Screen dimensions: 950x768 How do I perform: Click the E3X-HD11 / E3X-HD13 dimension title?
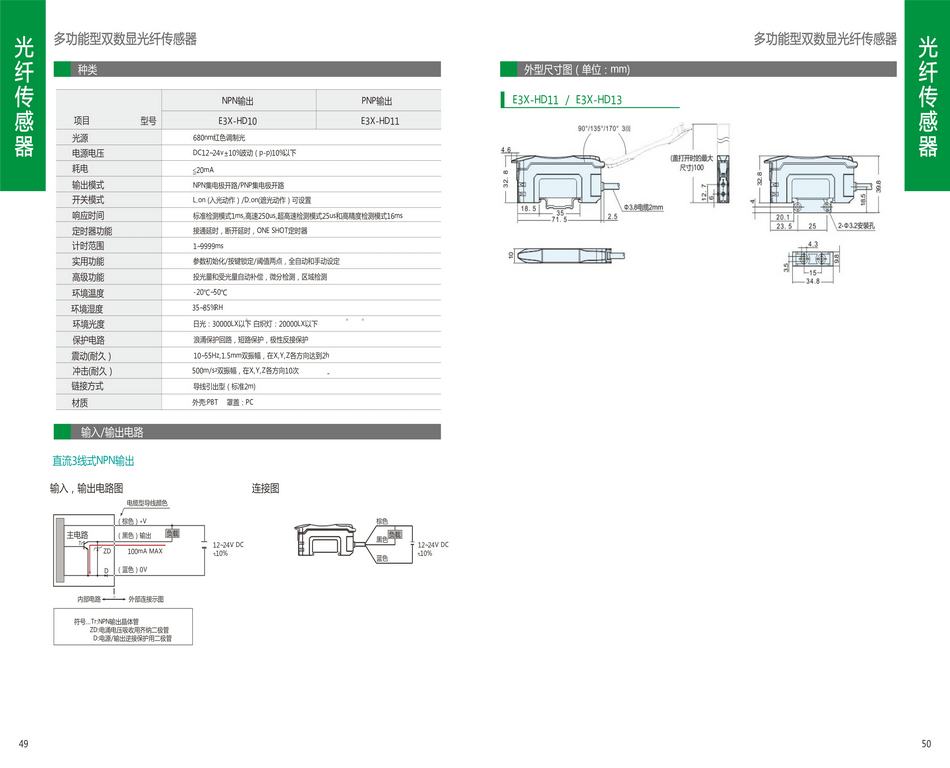[566, 100]
